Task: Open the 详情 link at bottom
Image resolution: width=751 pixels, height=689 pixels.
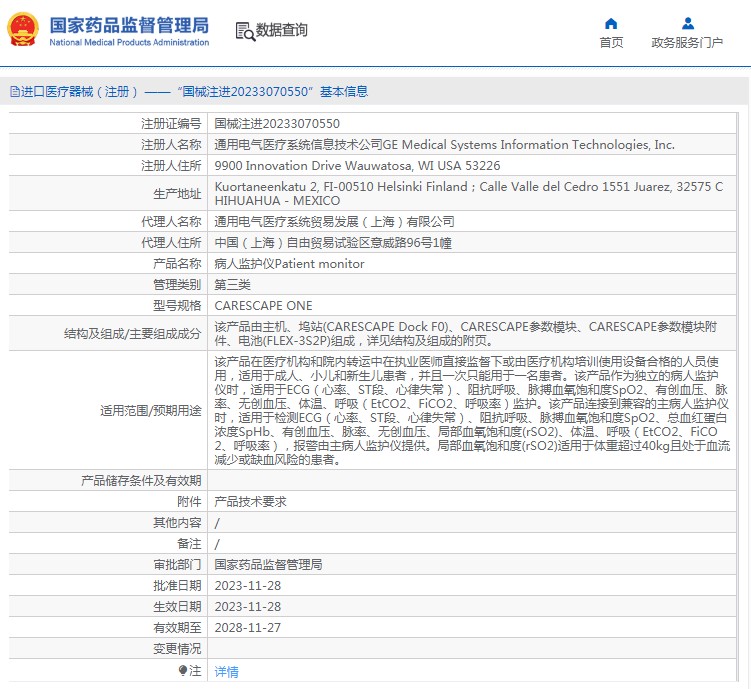Action: pos(227,672)
